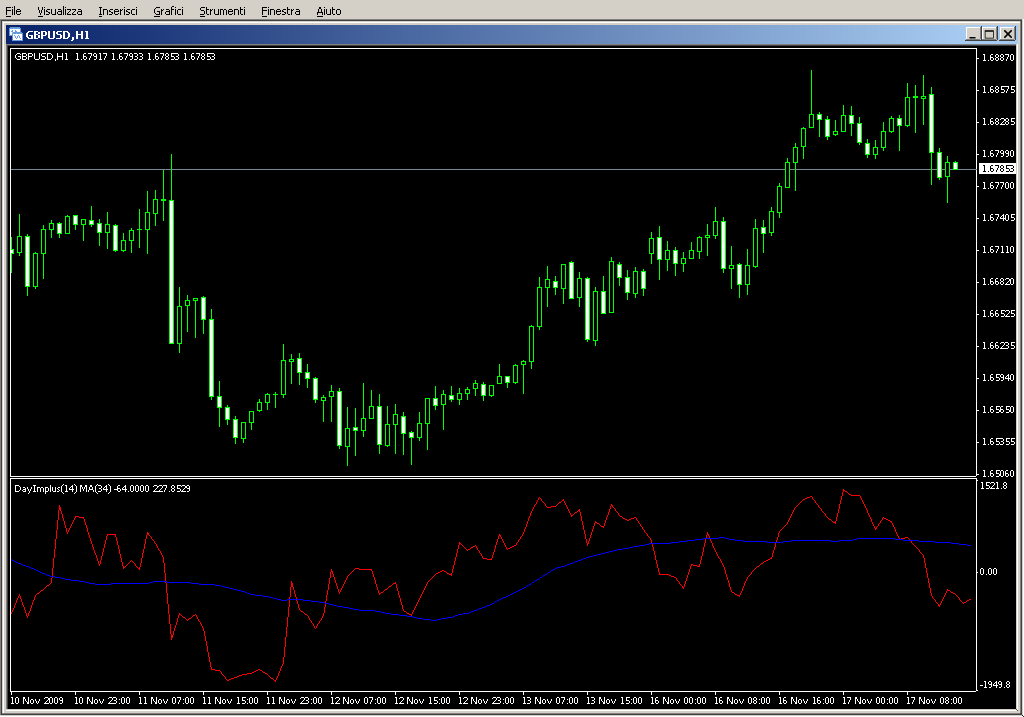This screenshot has height=717, width=1024.
Task: Click time axis label 10 Nov 23:00
Action: coord(102,701)
